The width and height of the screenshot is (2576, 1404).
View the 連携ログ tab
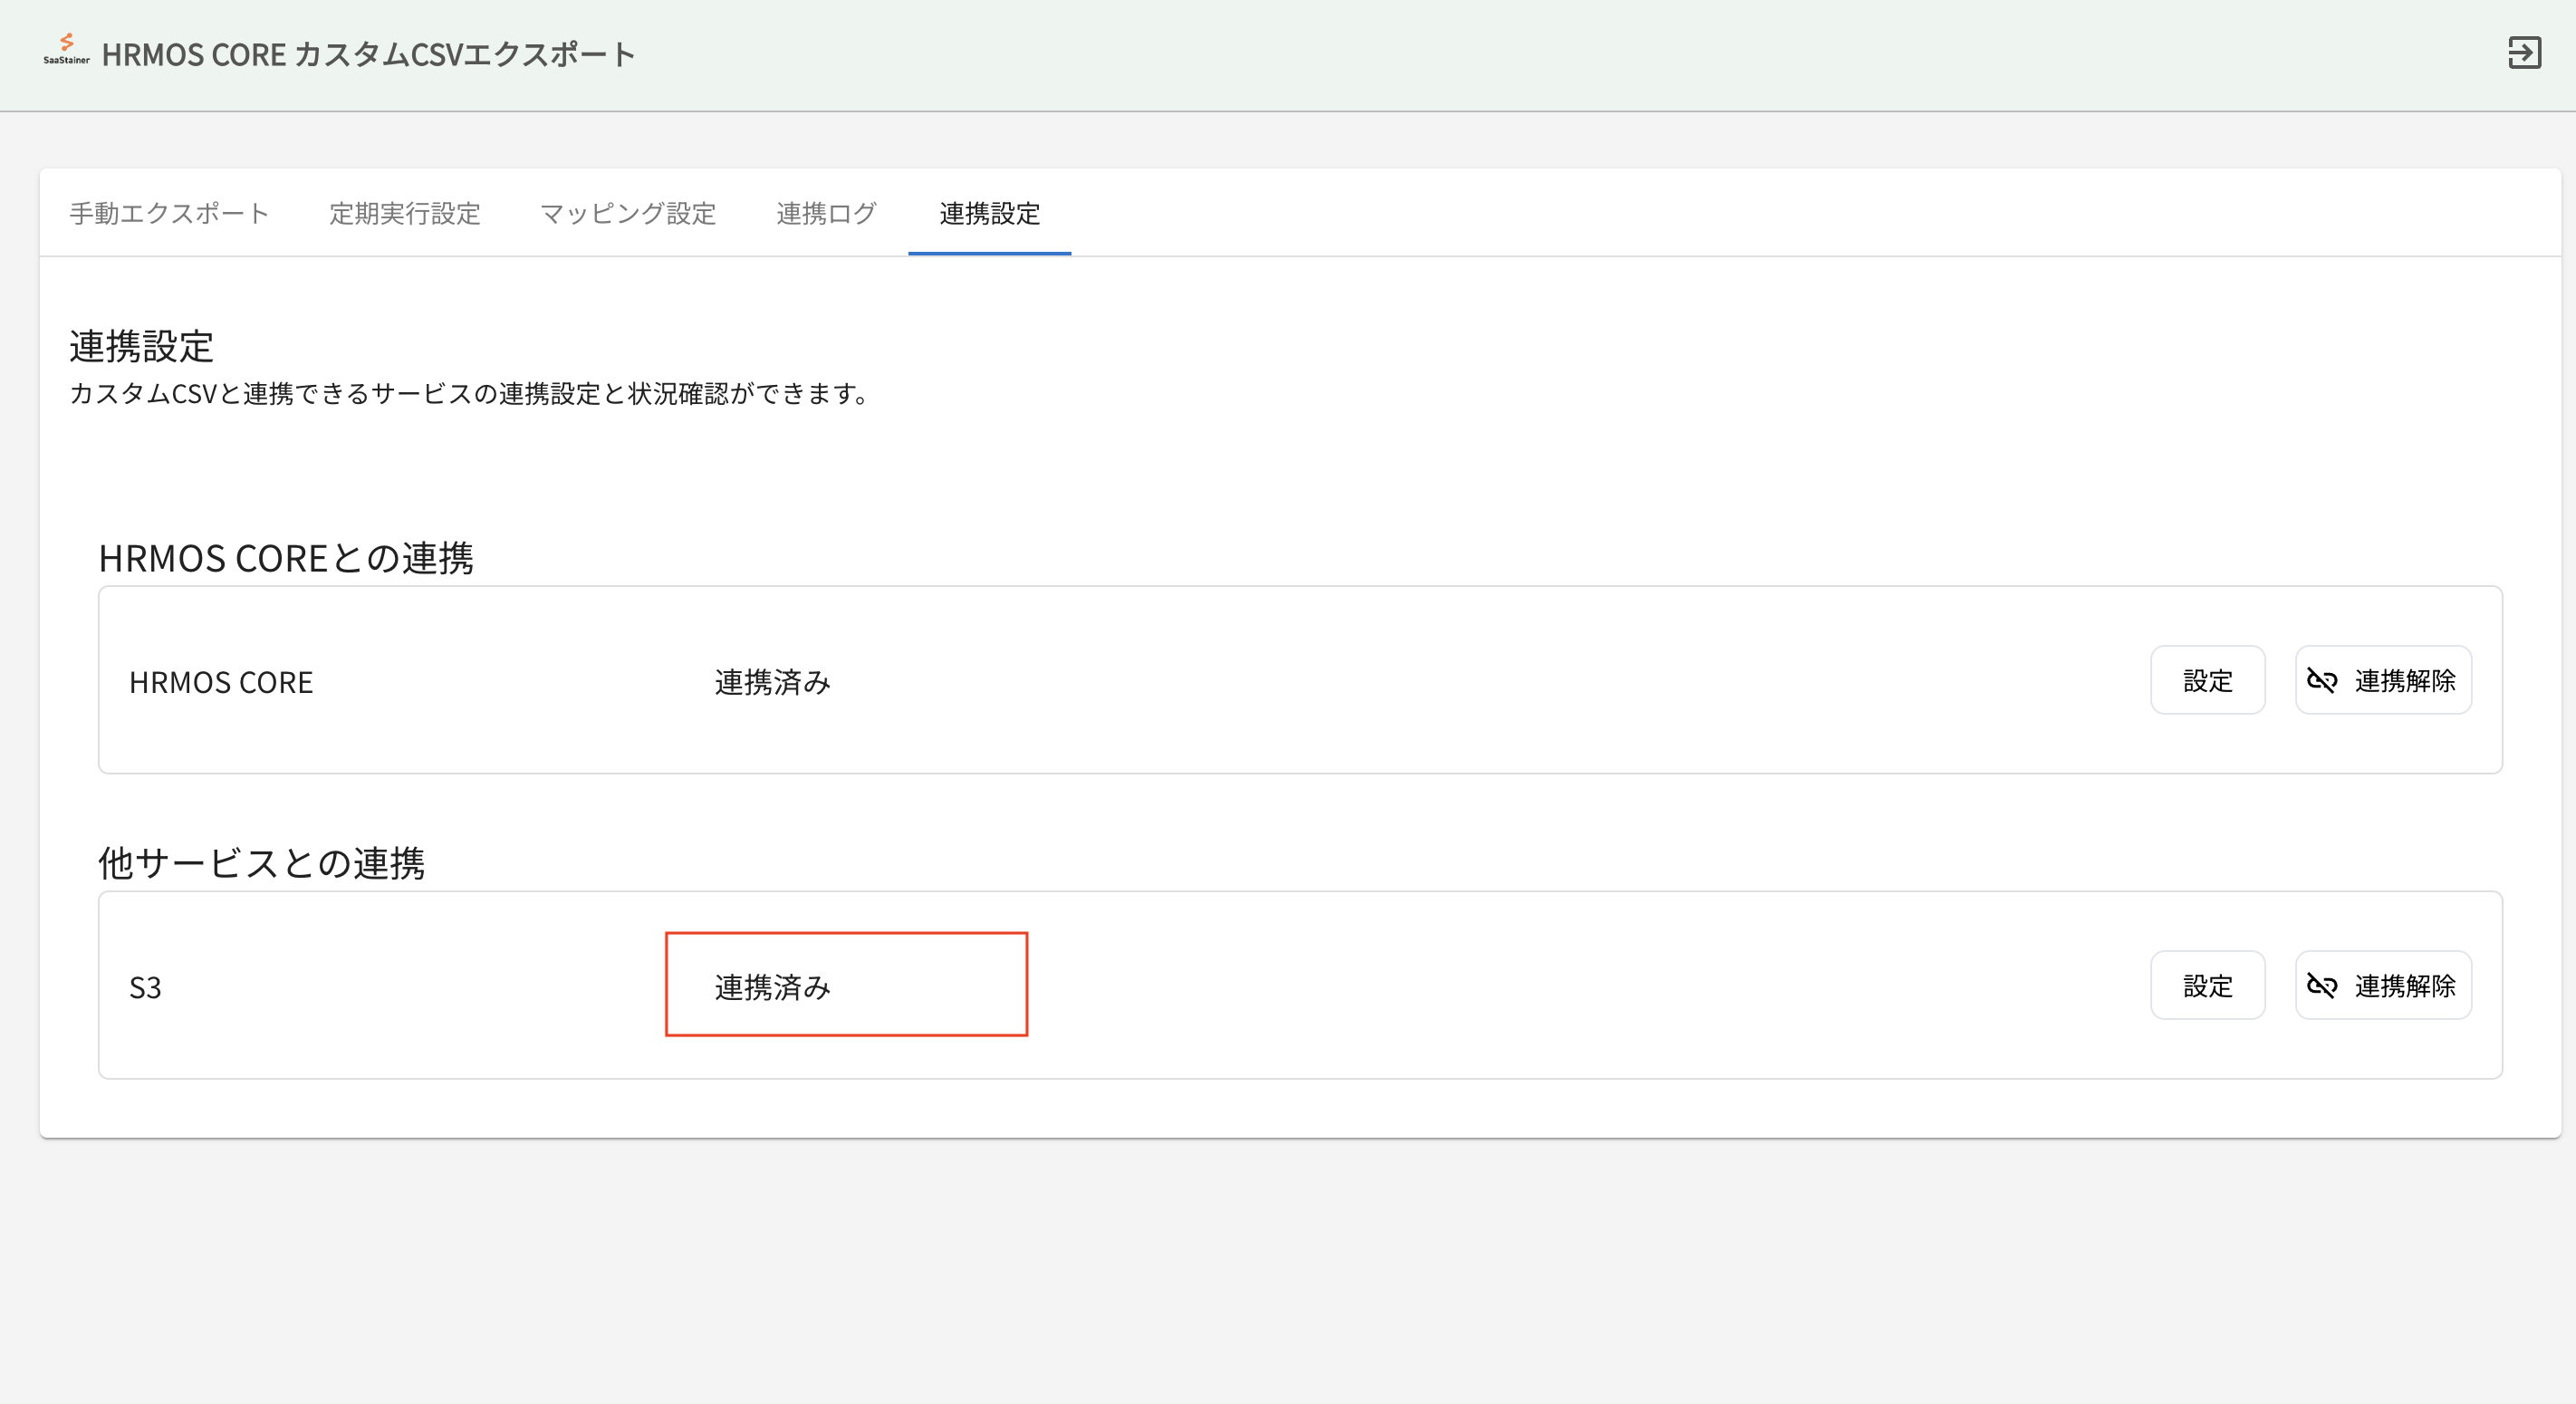pyautogui.click(x=826, y=213)
